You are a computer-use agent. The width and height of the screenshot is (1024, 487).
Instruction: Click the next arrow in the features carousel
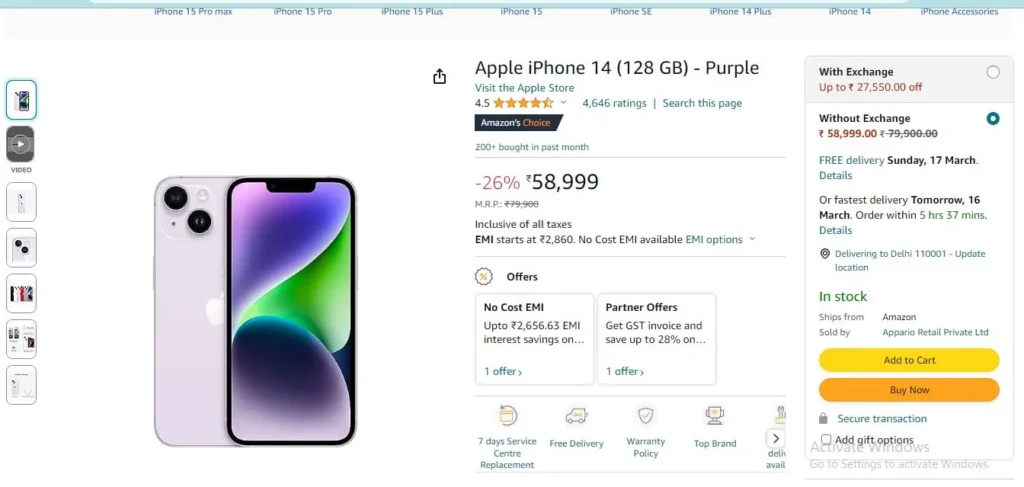point(776,438)
